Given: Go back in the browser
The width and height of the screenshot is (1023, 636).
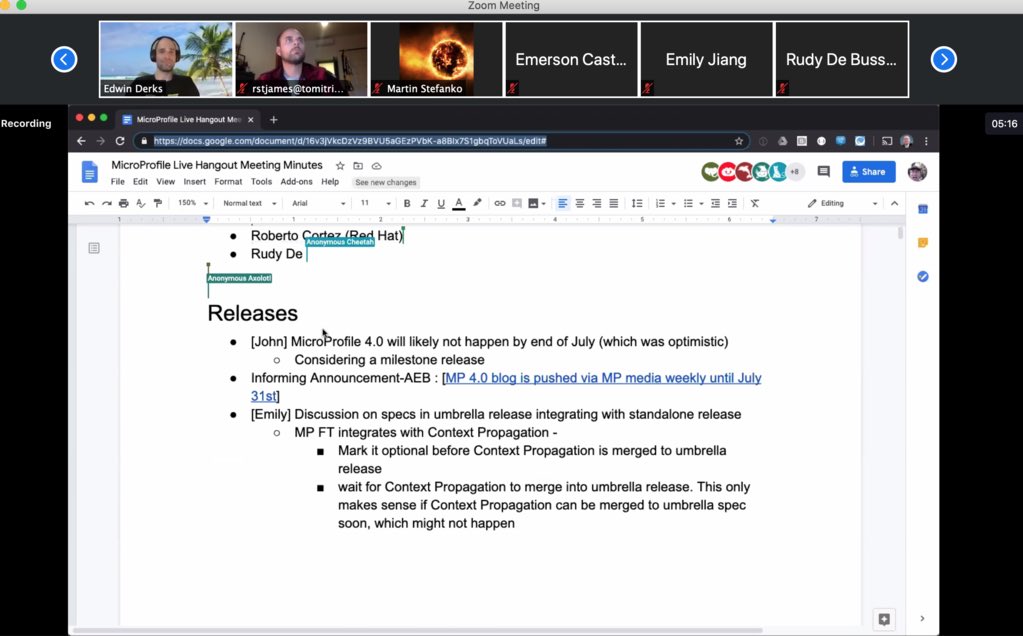Looking at the screenshot, I should [81, 141].
